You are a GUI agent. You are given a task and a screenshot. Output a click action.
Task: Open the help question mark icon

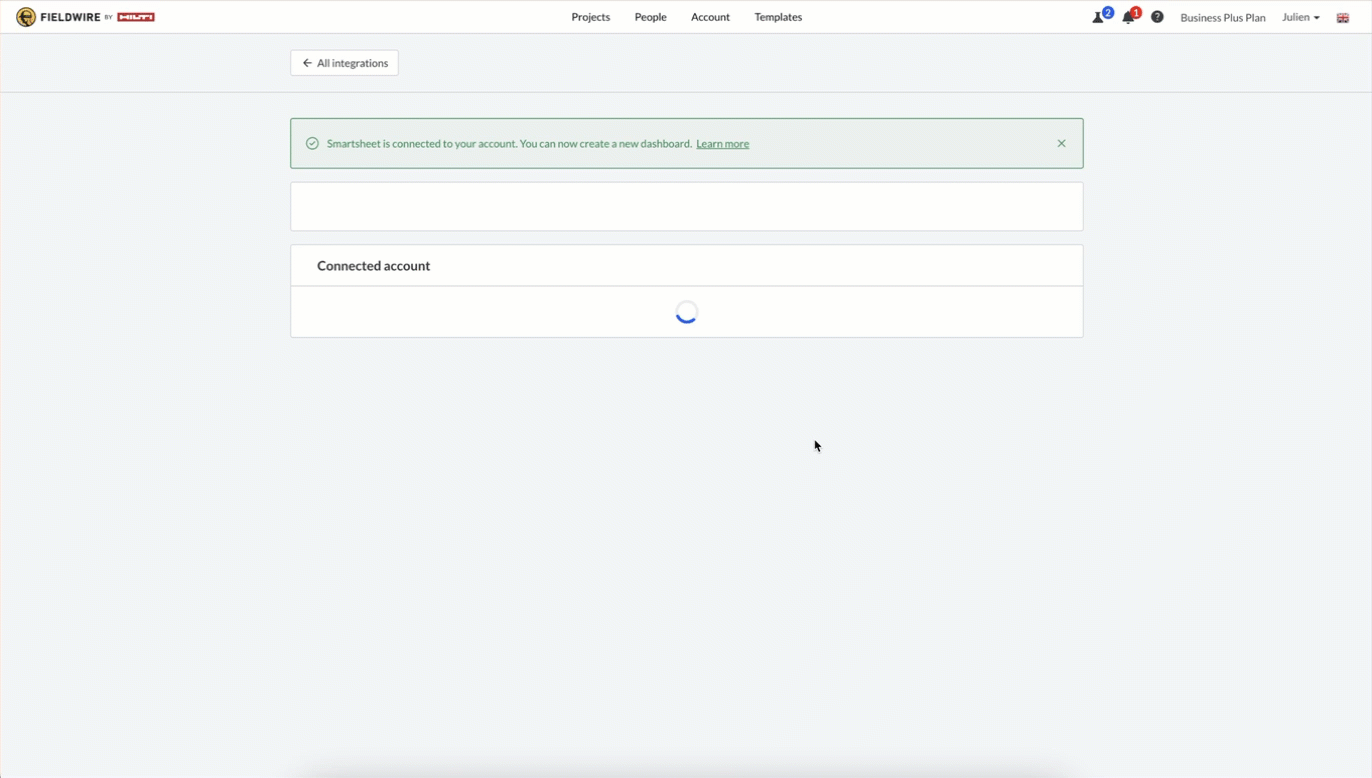click(1157, 17)
